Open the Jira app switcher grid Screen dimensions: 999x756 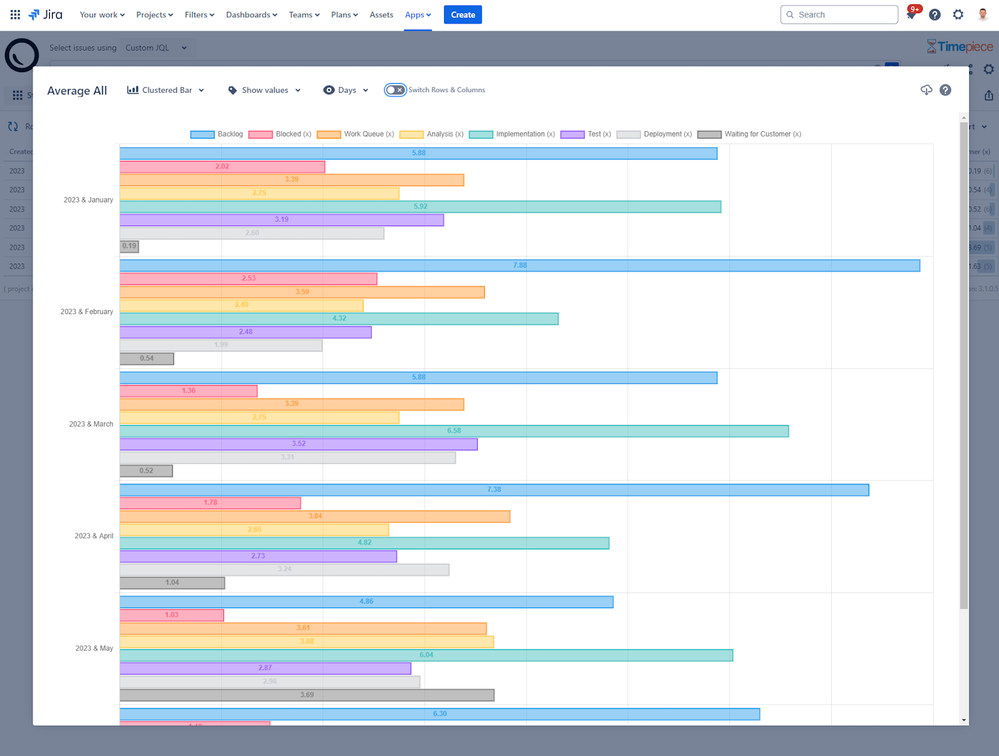15,15
